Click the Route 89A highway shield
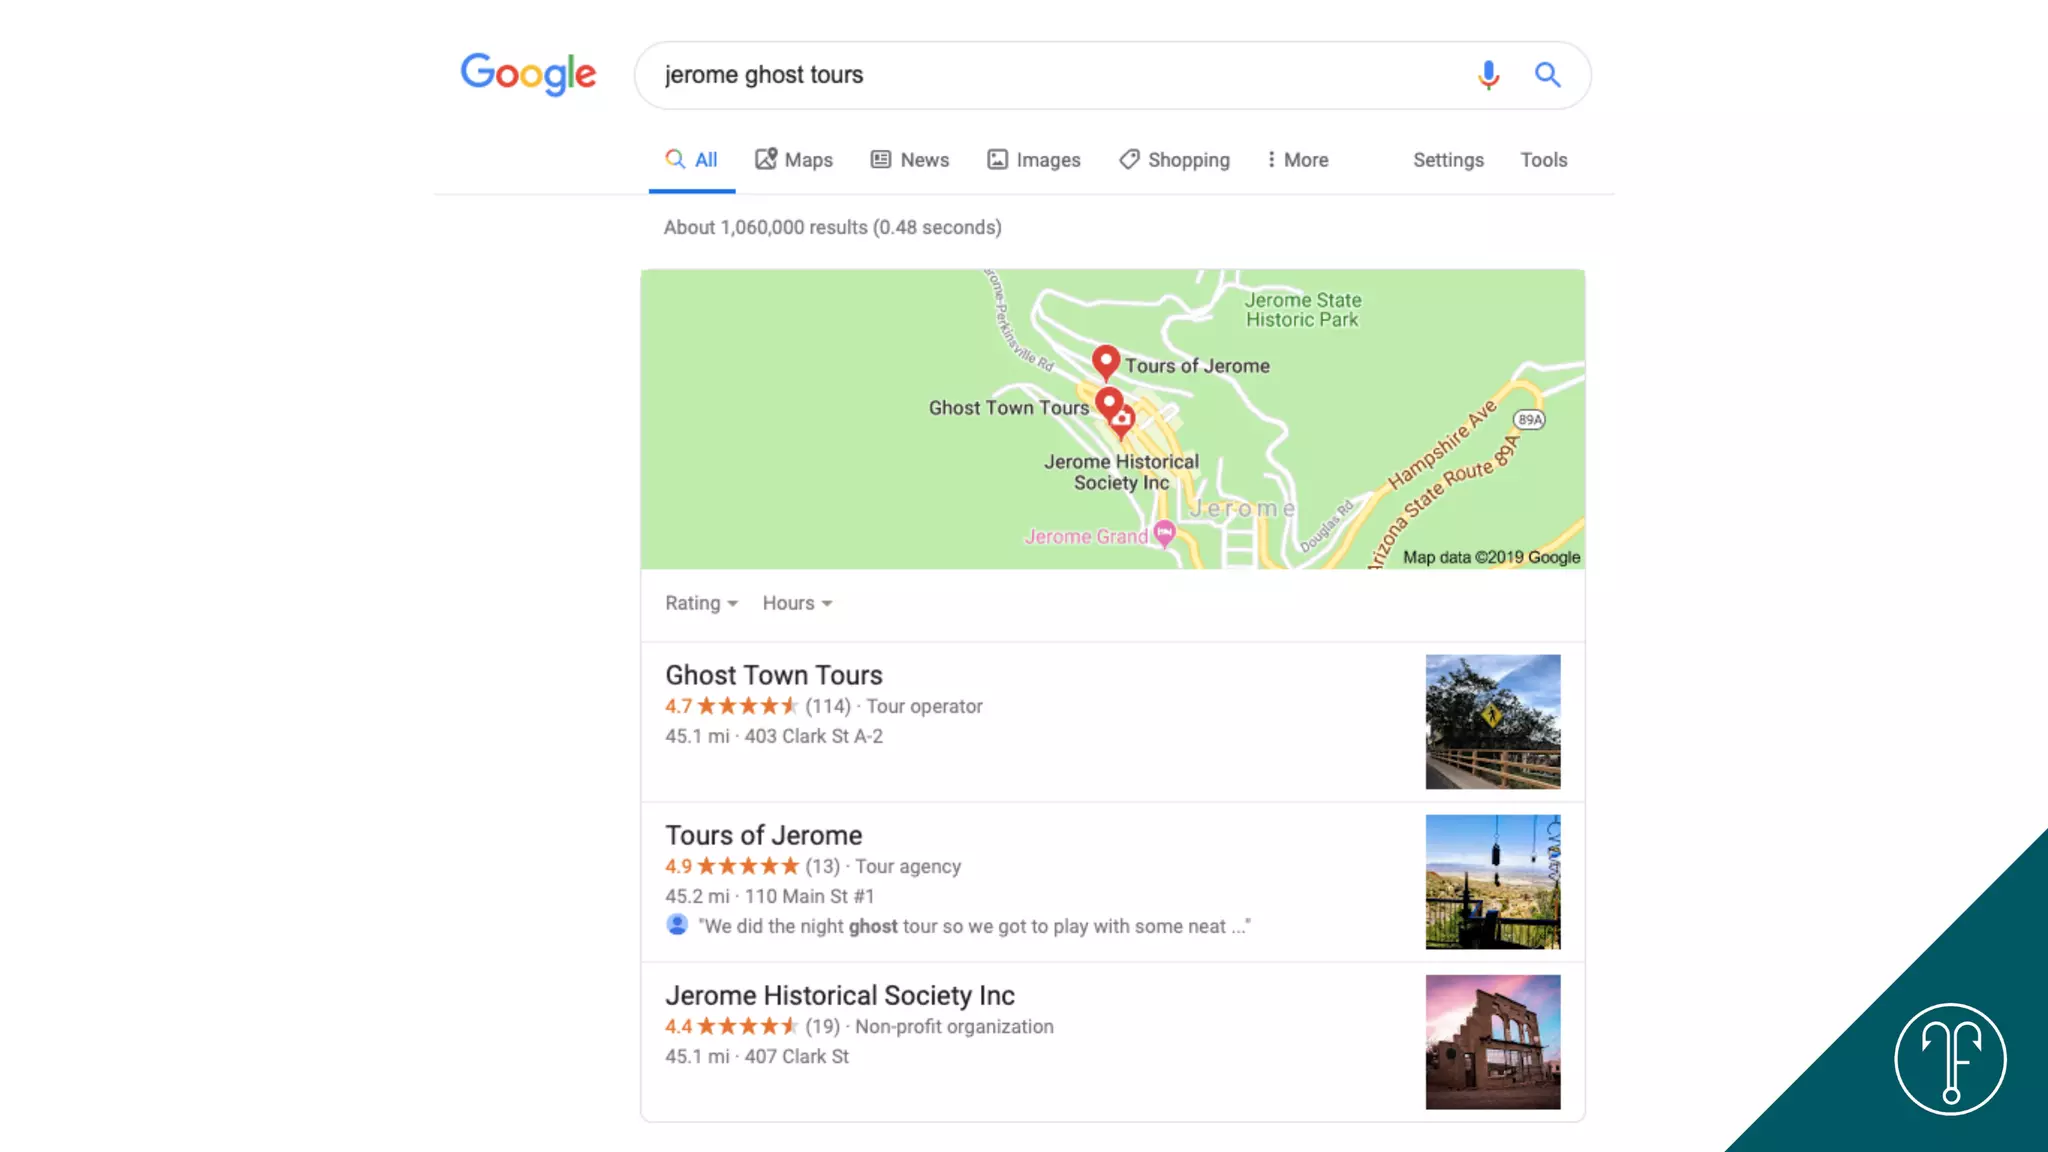 pyautogui.click(x=1530, y=420)
